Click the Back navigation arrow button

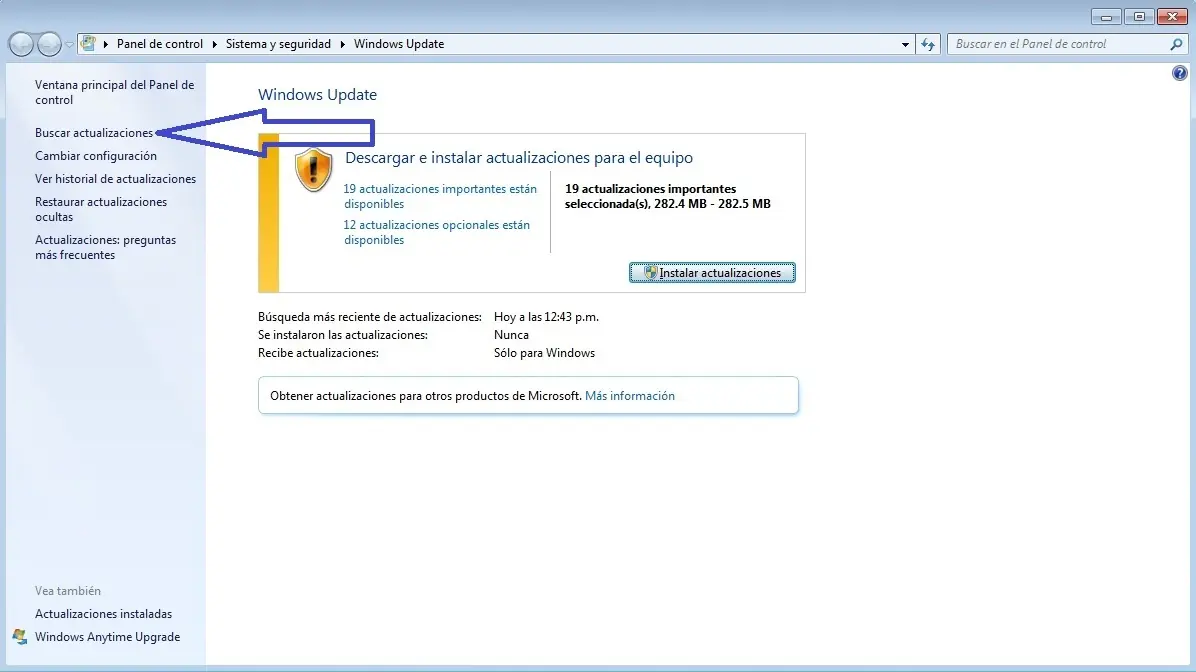(x=21, y=44)
